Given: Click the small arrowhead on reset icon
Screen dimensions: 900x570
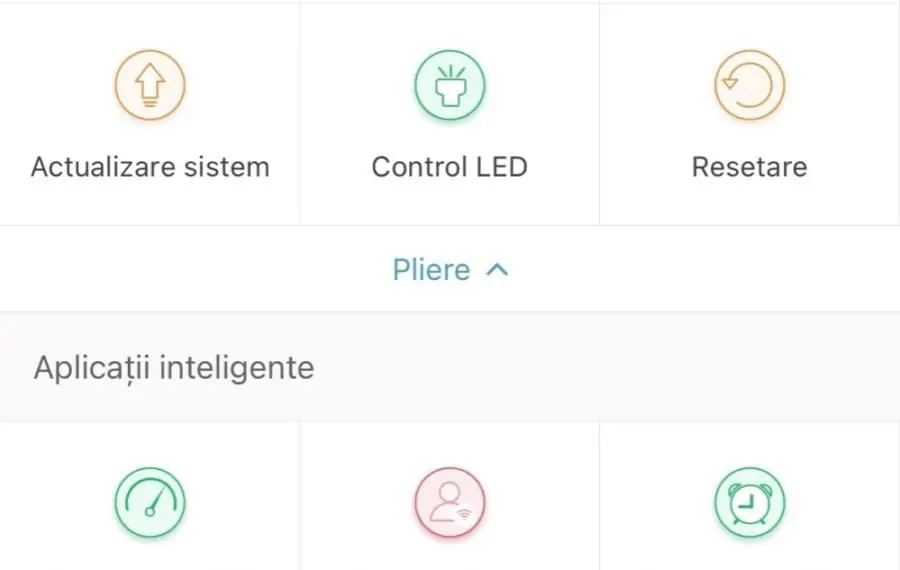Looking at the screenshot, I should tap(730, 83).
